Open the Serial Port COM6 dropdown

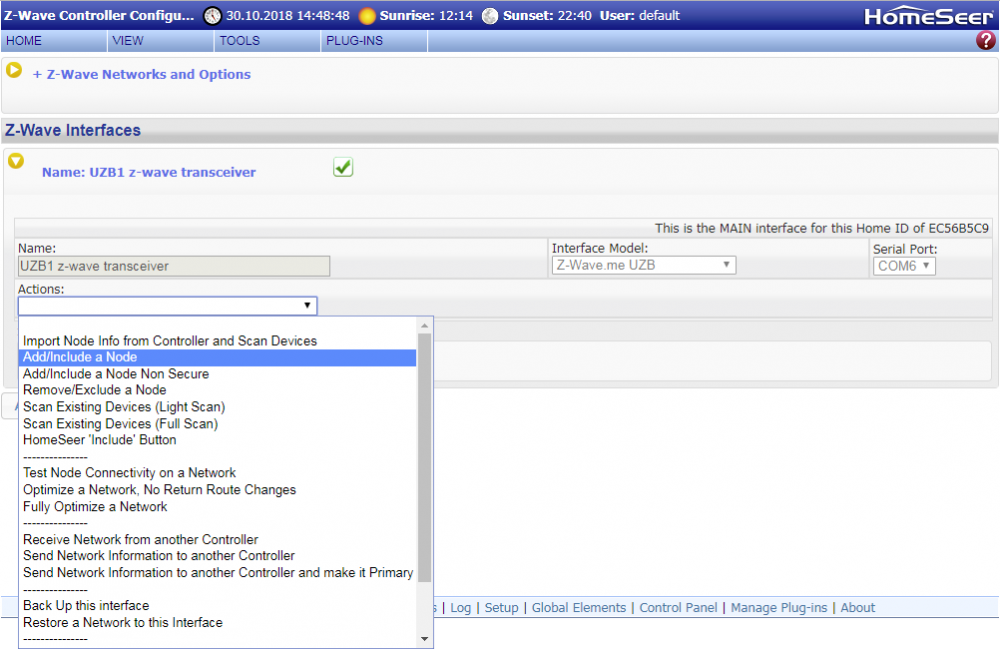904,266
